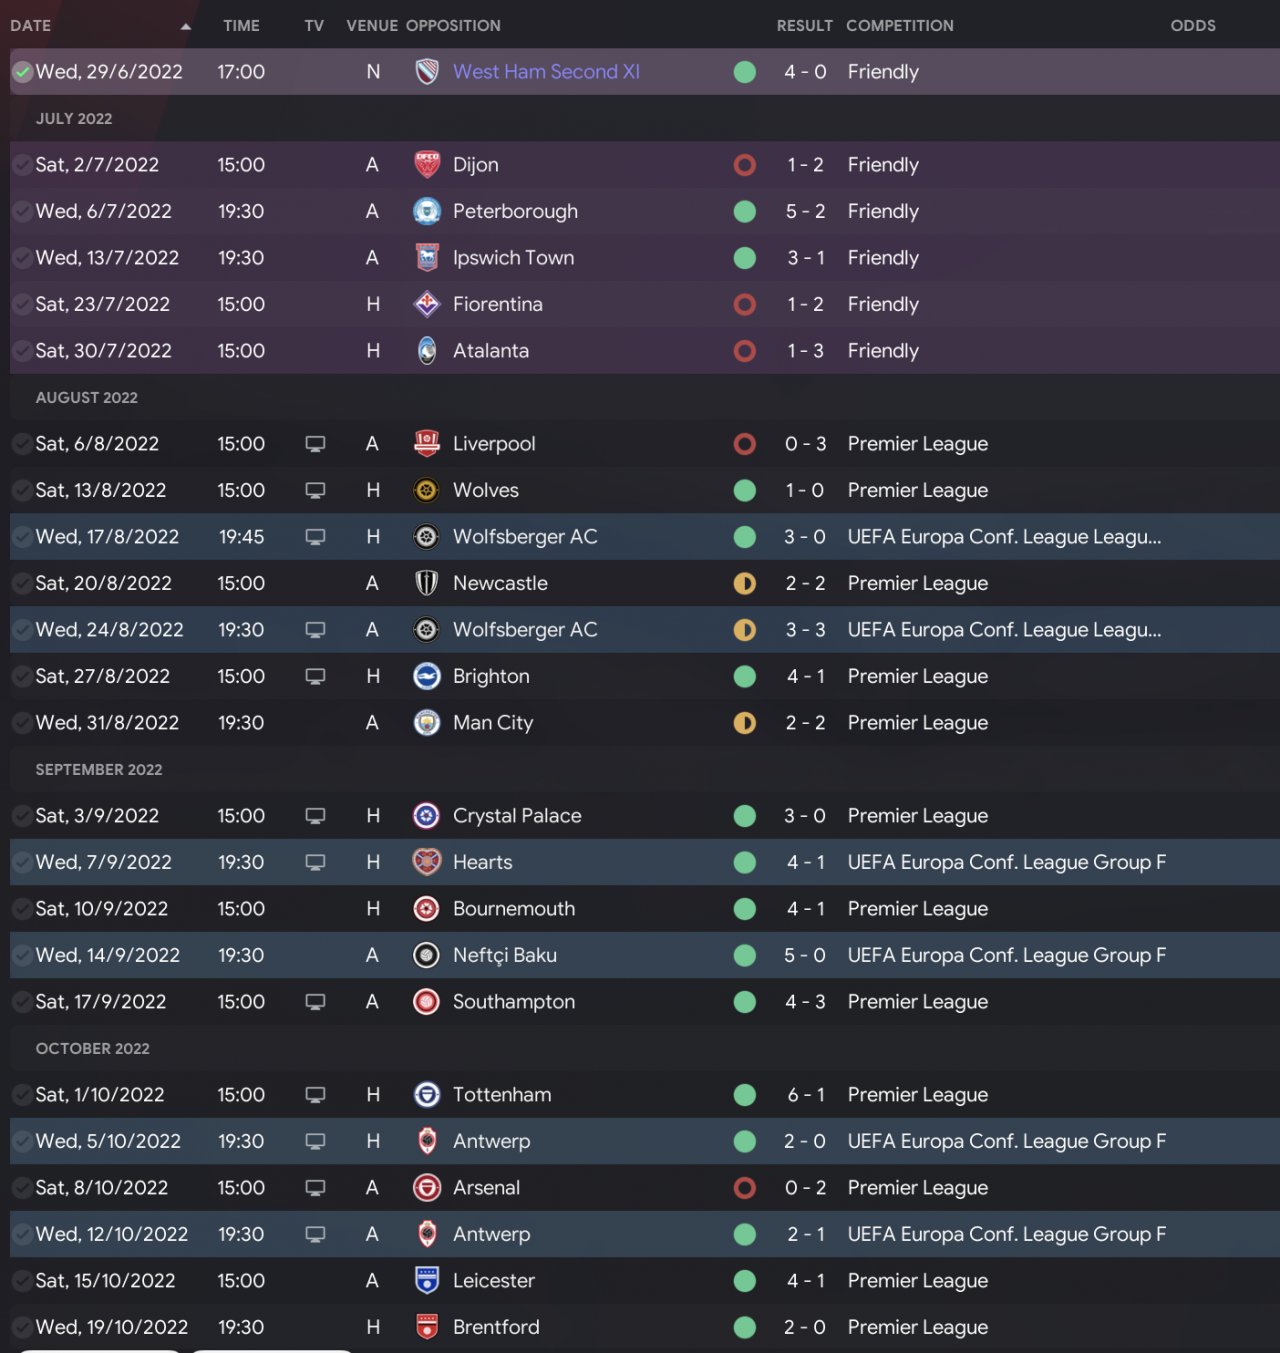
Task: Sort by the COMPETITION column header
Action: (899, 26)
